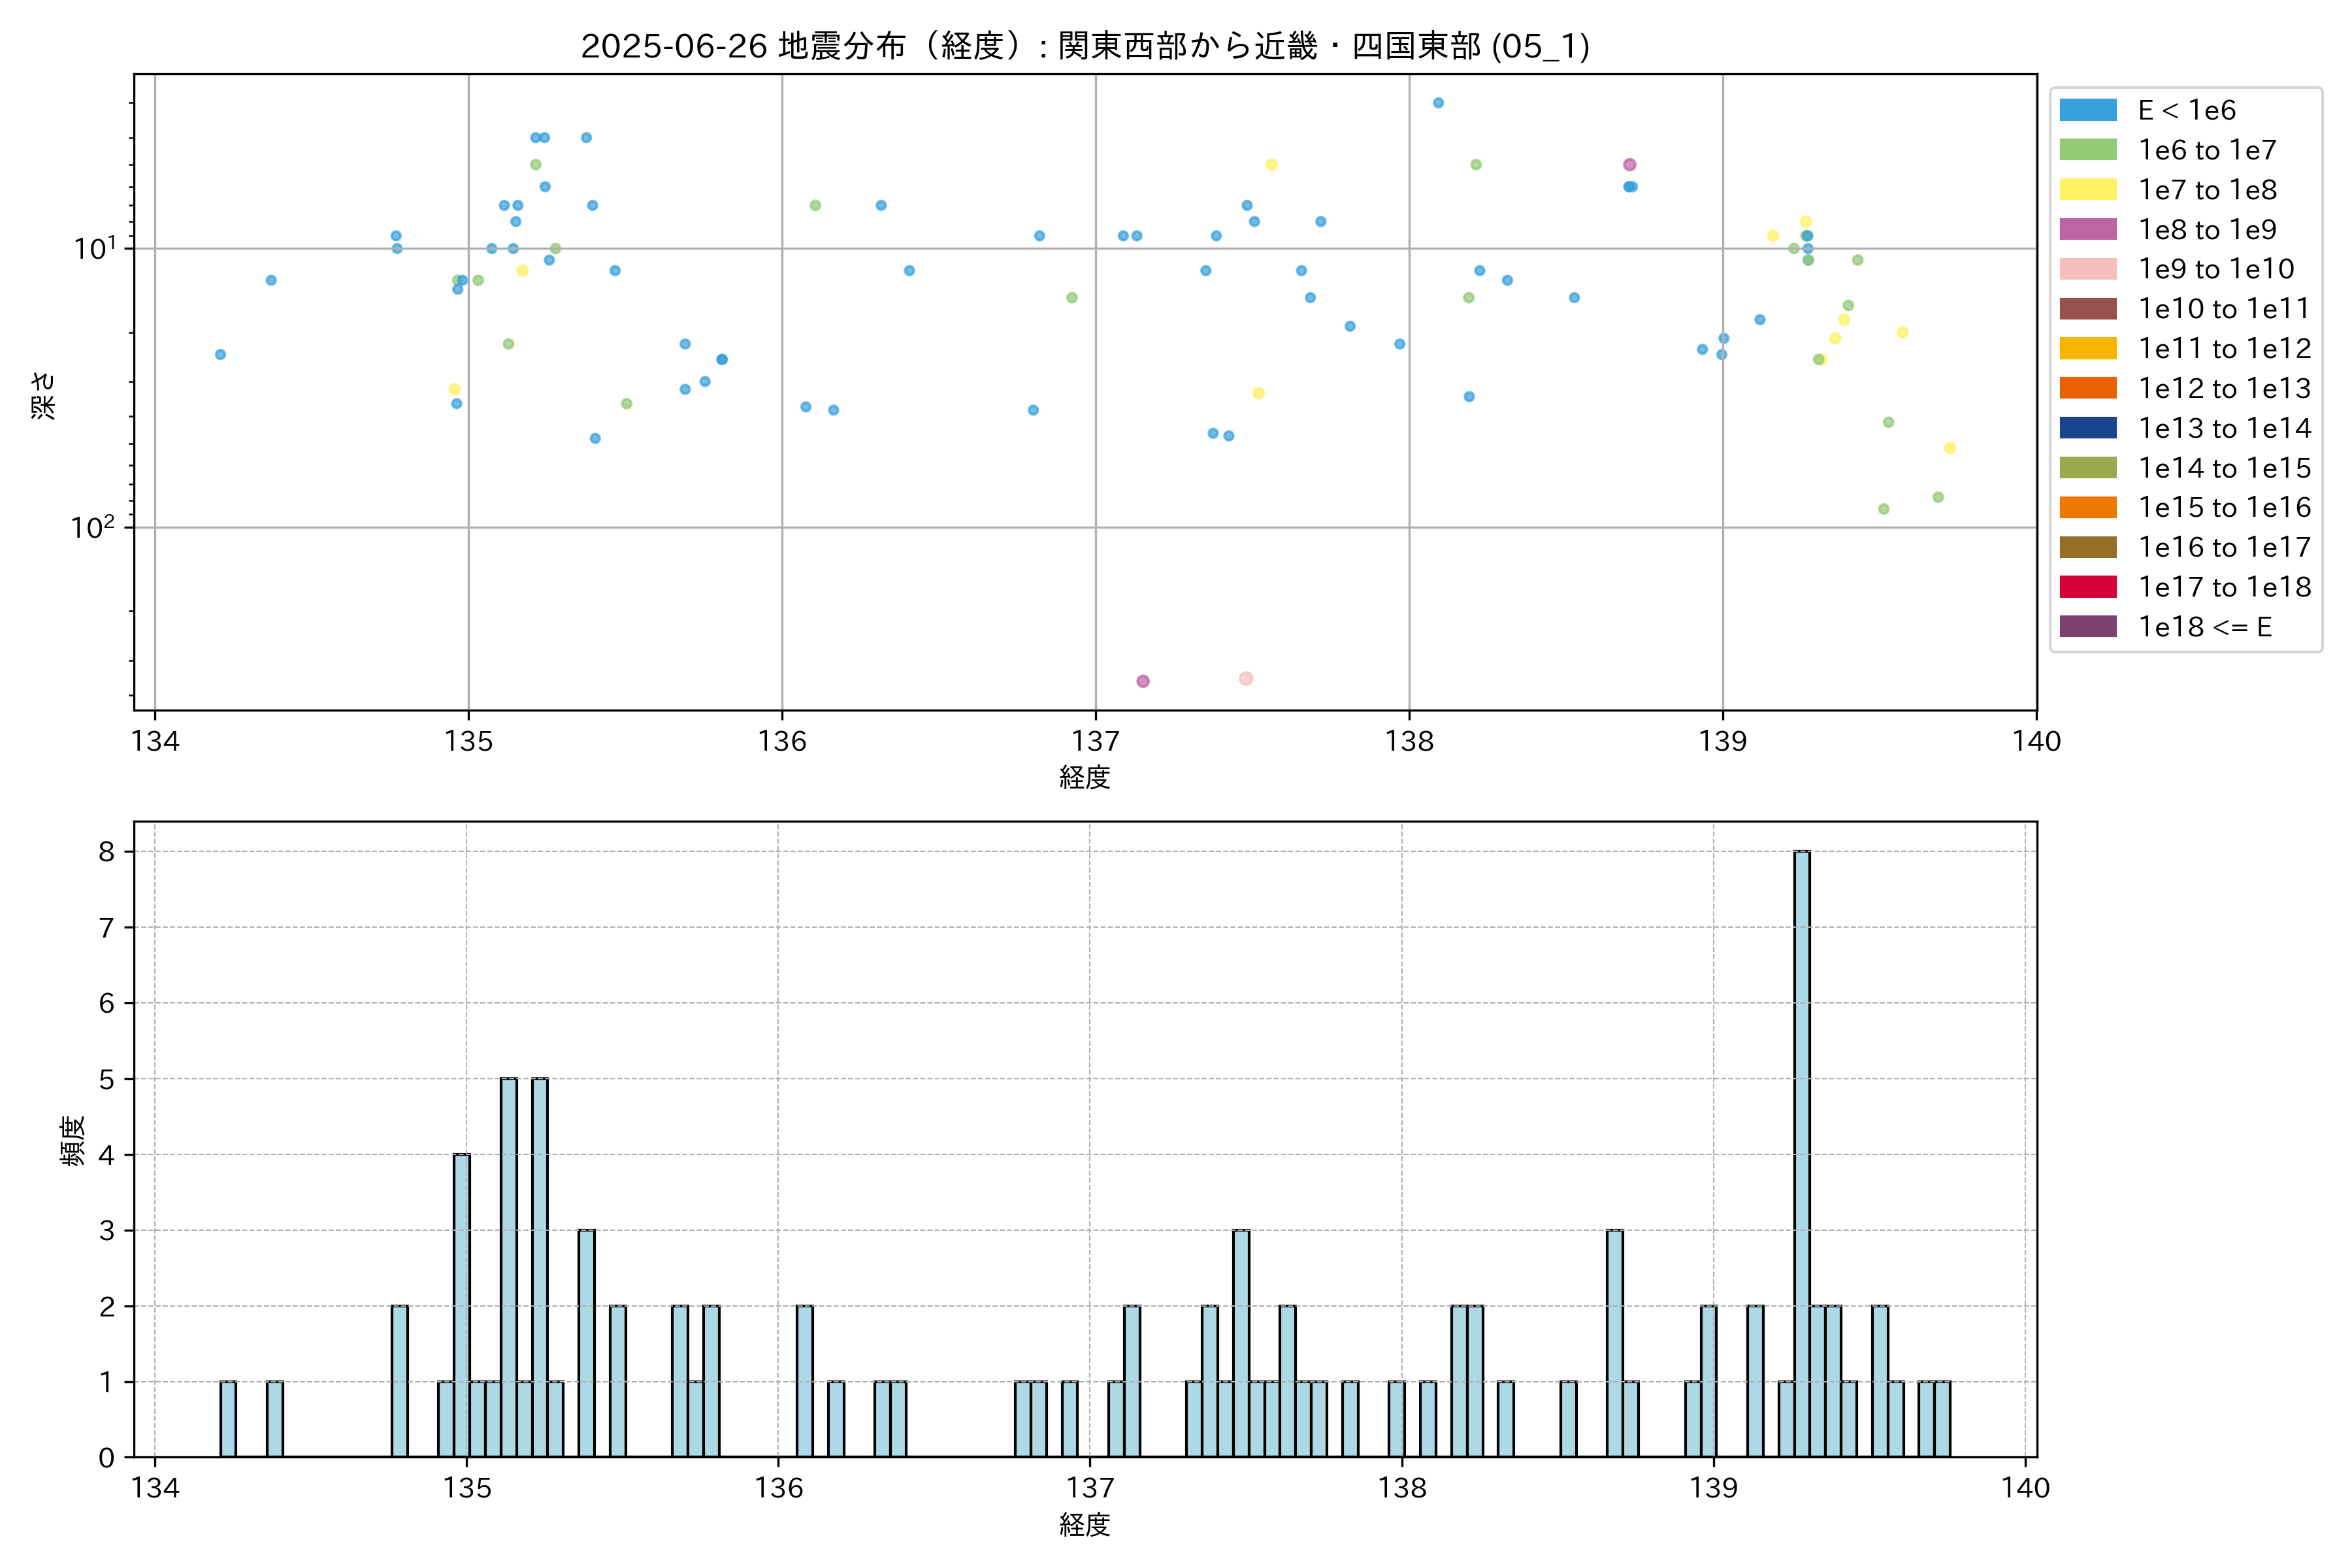2352x1568 pixels.
Task: Click the chart title text at top
Action: [1085, 46]
